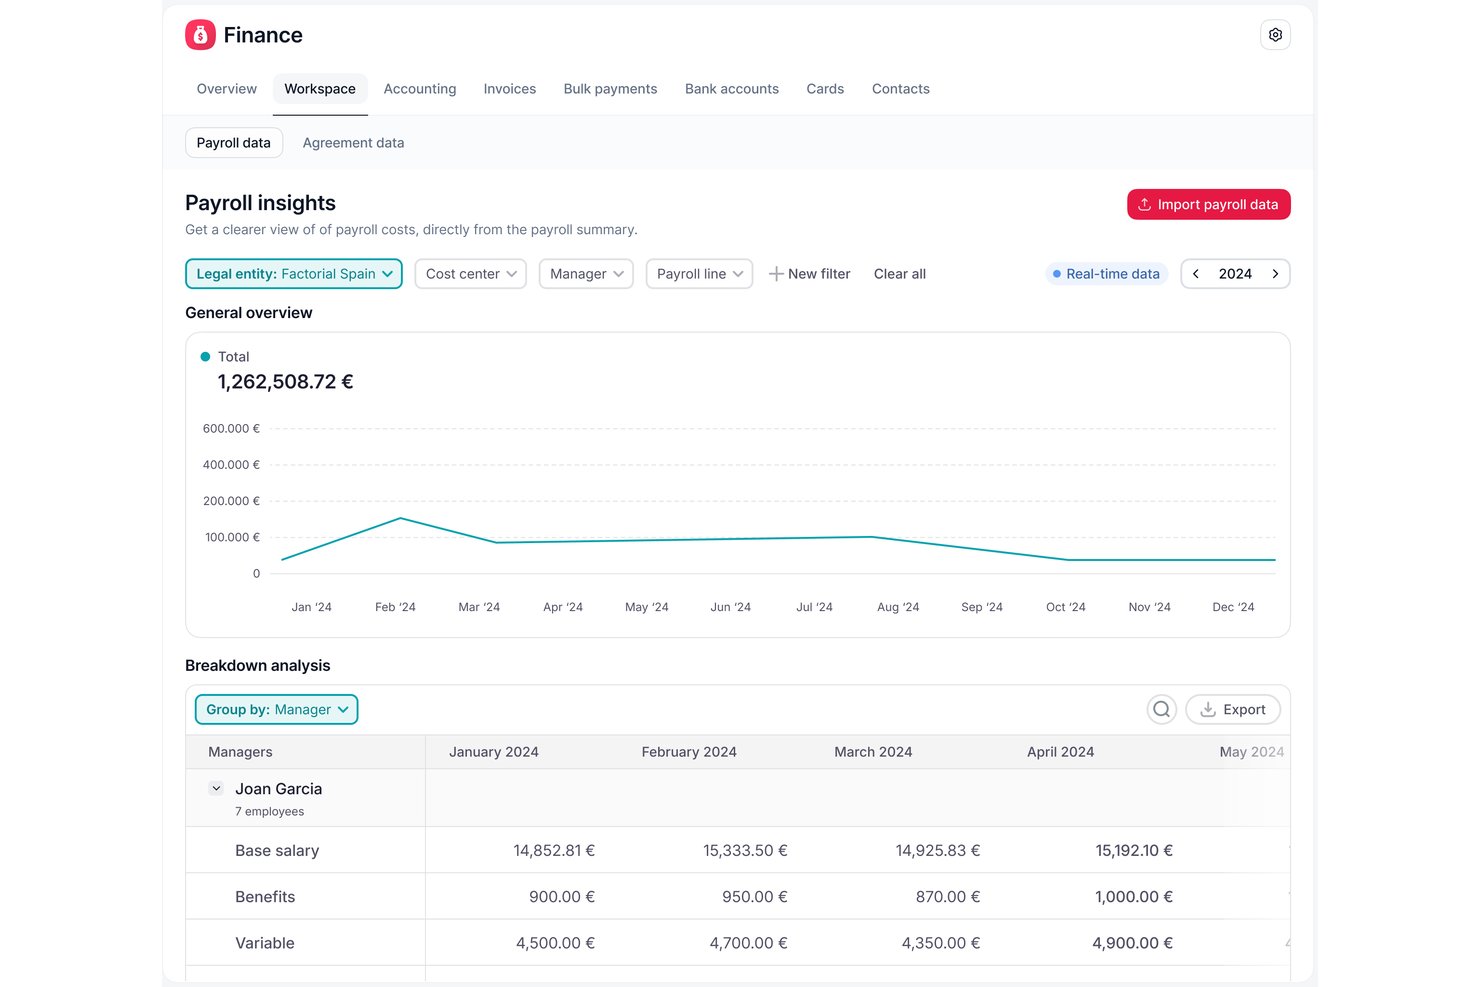Click the Aug '24 axis label
1480x987 pixels.
(898, 607)
